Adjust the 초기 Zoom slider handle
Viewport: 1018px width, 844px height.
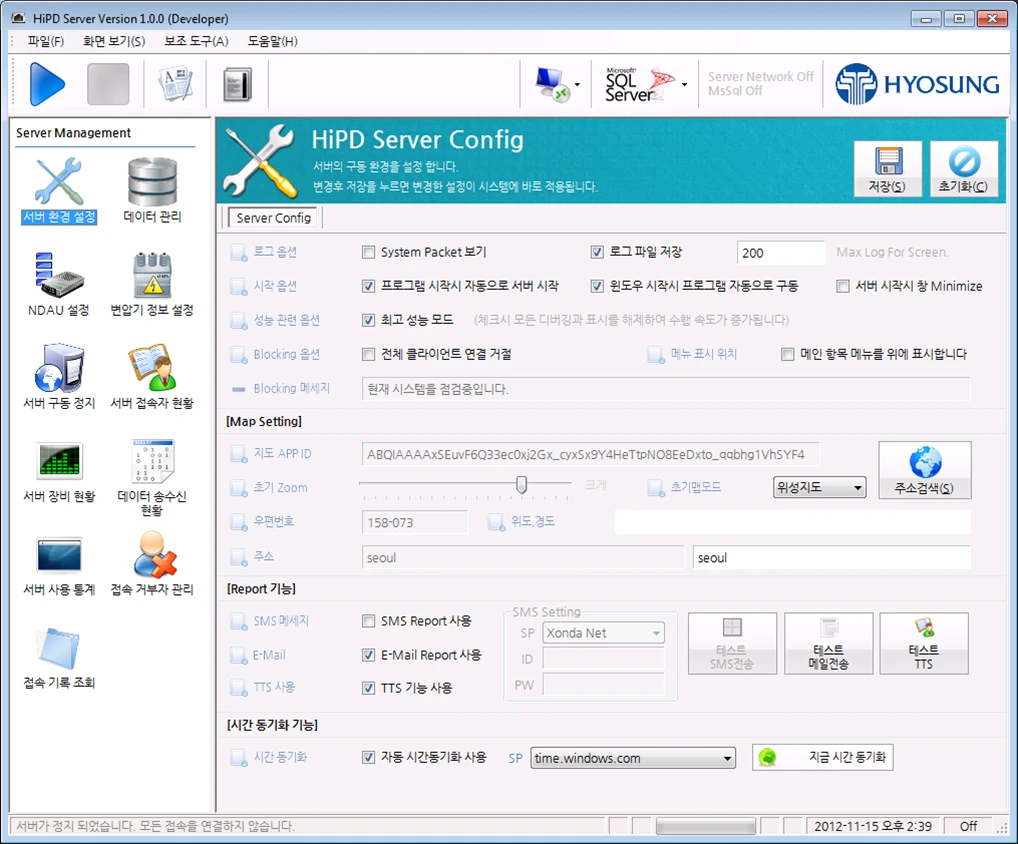point(521,485)
